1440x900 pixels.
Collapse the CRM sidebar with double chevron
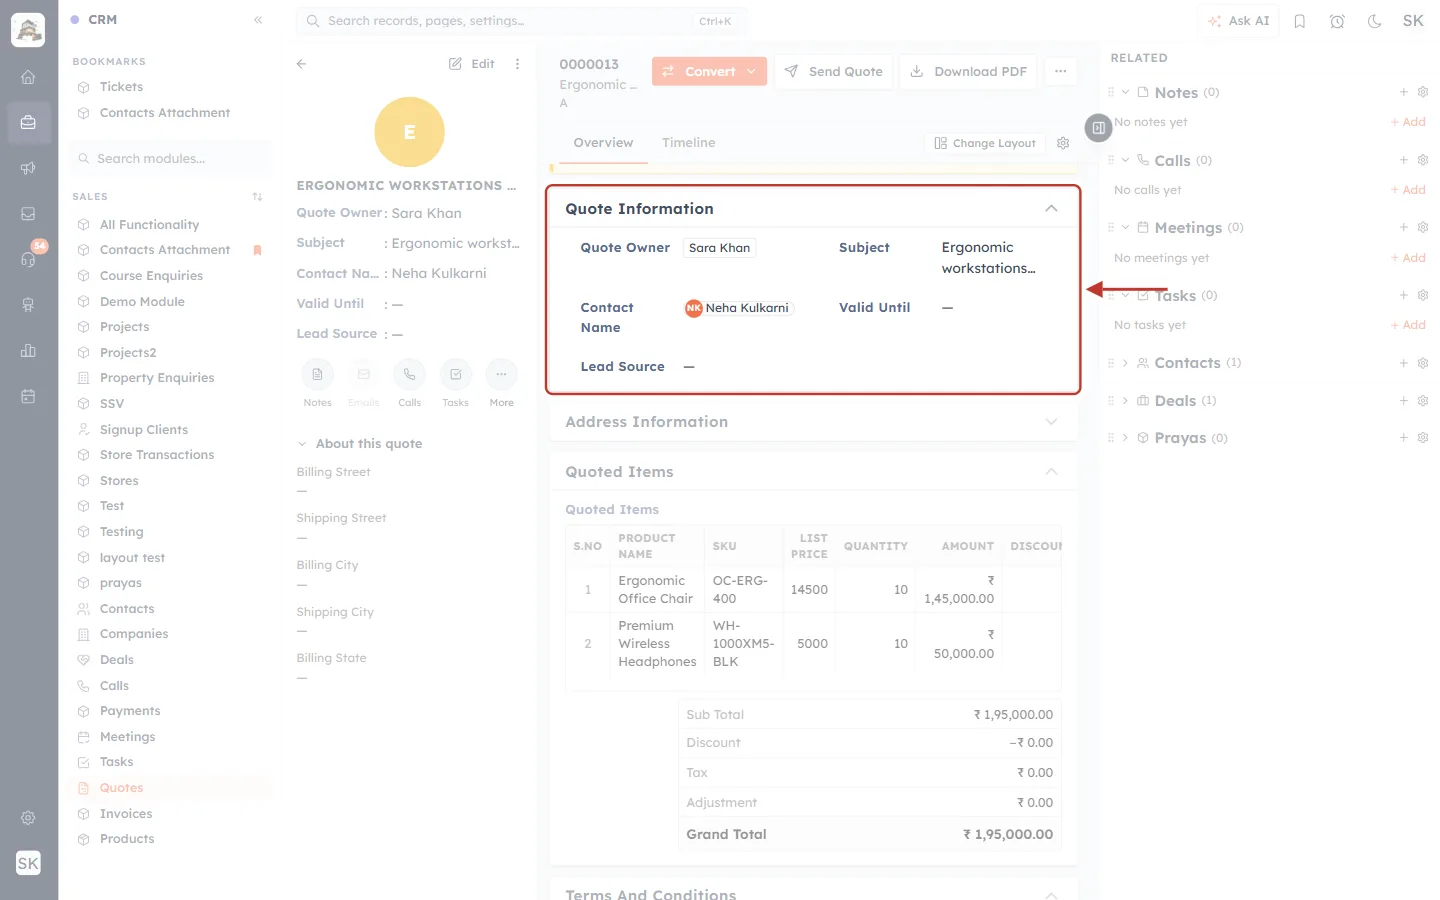[x=258, y=20]
